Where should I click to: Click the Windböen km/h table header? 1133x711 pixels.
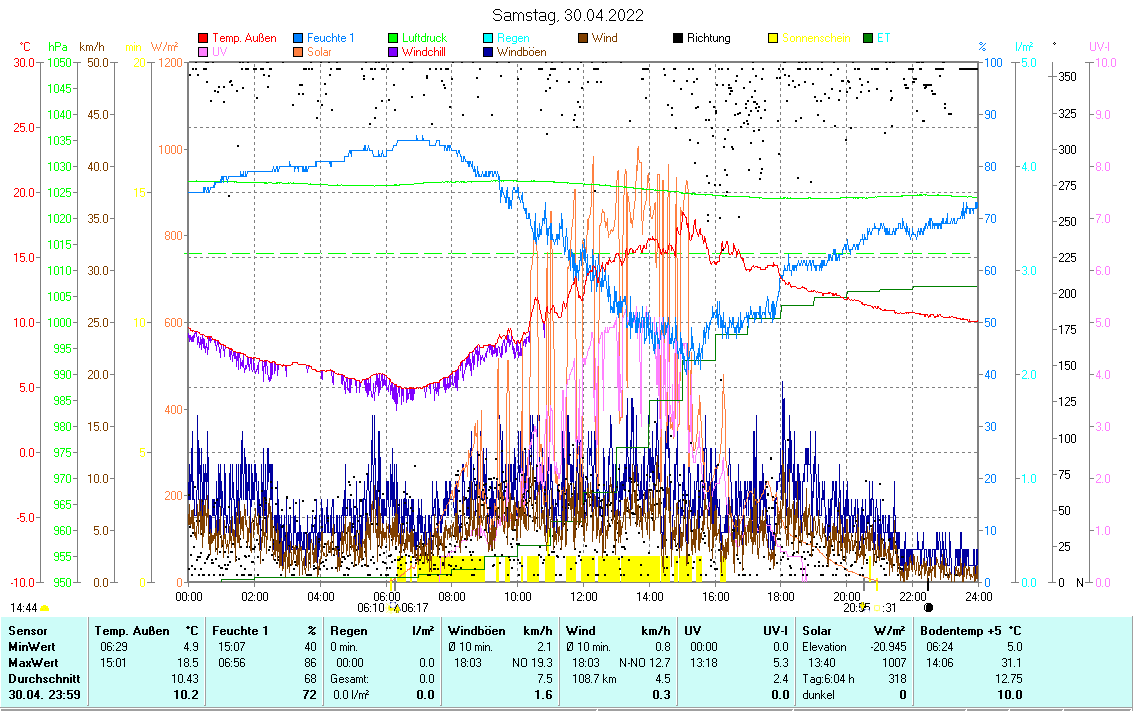[x=499, y=631]
